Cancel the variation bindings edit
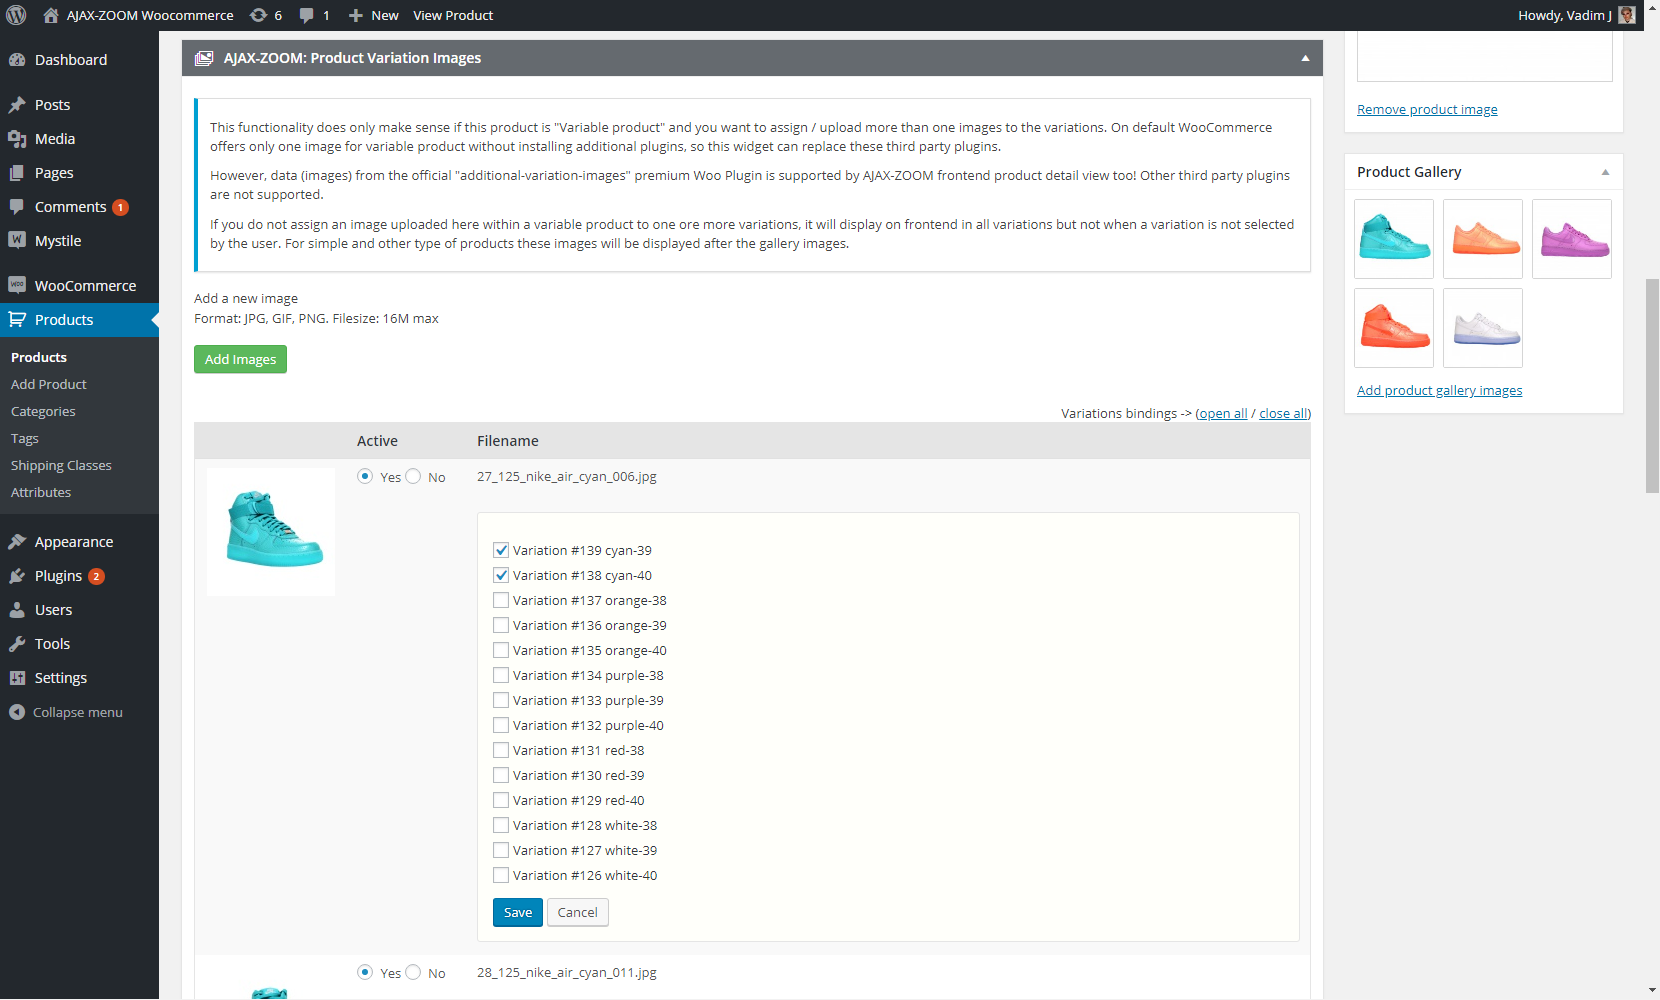 (x=577, y=912)
